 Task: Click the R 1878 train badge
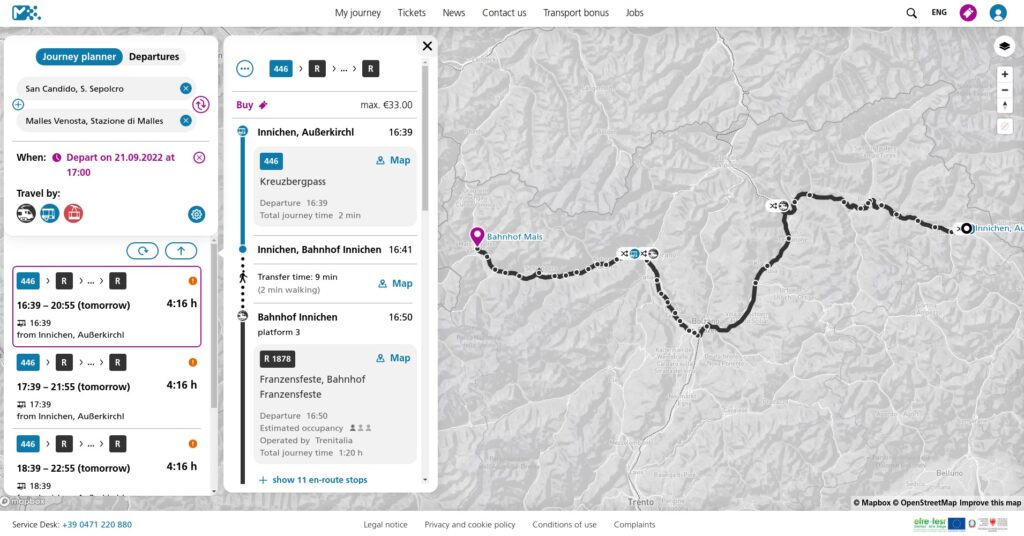click(x=278, y=359)
